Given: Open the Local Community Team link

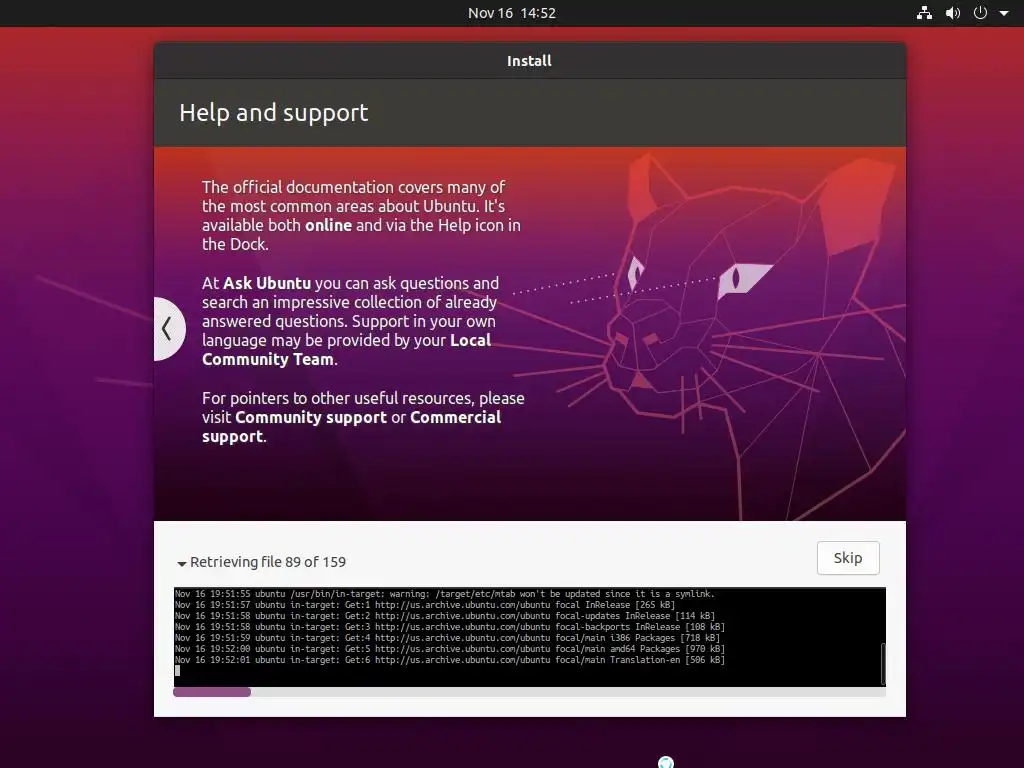Looking at the screenshot, I should 346,350.
